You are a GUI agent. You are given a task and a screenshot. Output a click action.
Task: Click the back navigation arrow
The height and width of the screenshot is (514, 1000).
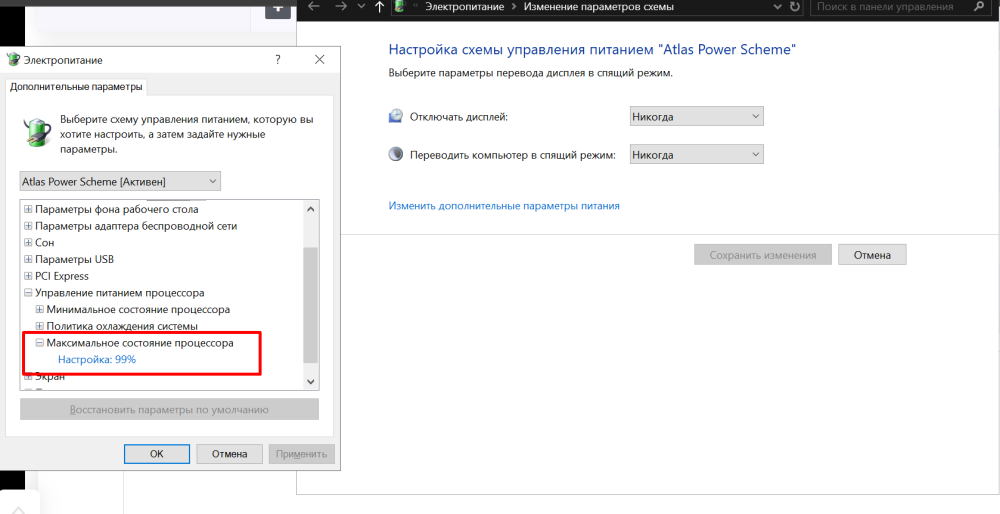coord(314,7)
